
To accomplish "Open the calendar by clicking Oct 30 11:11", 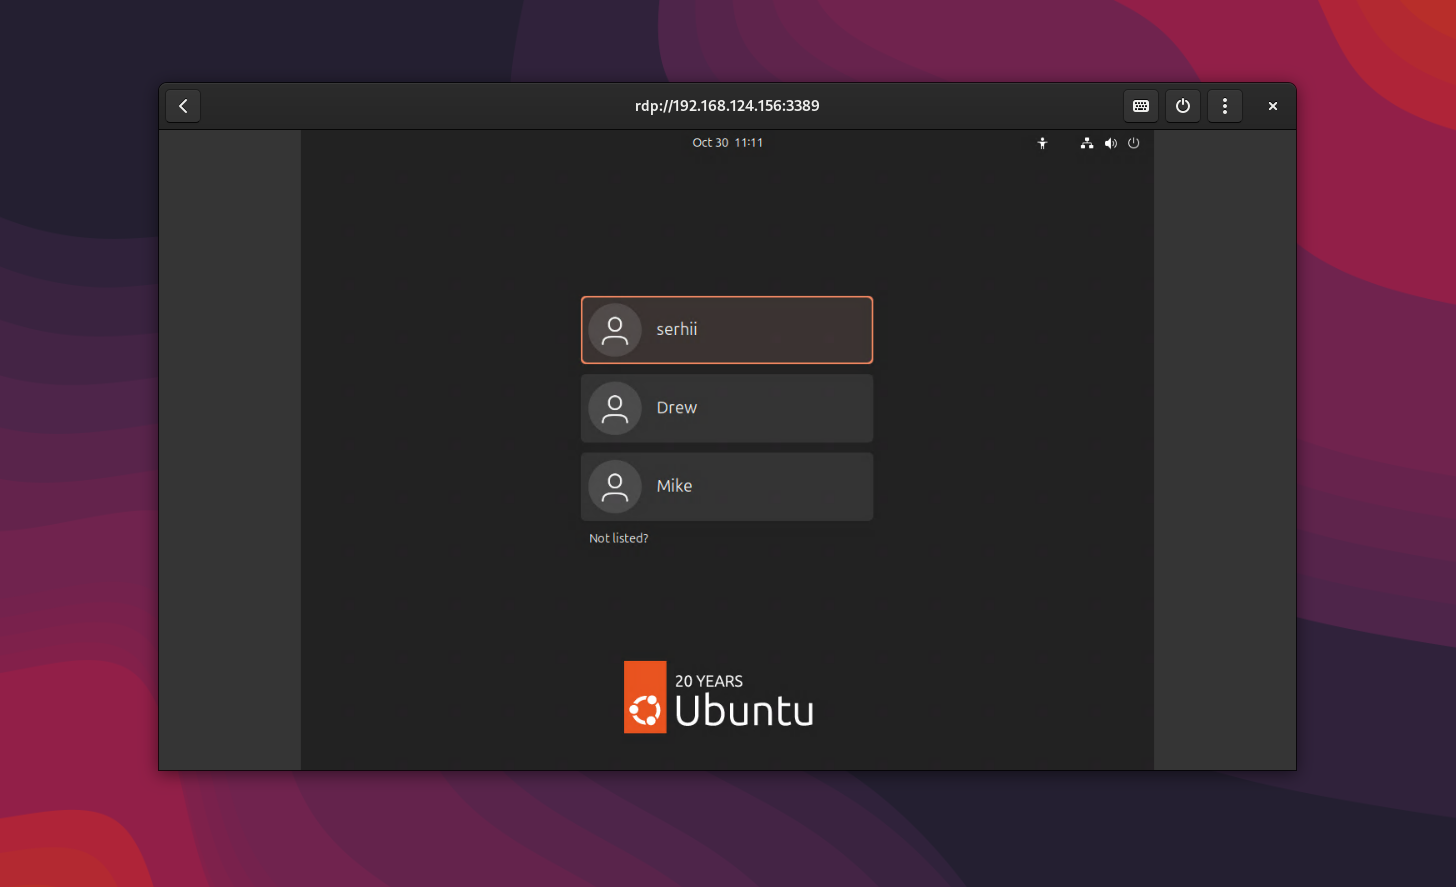I will 727,143.
